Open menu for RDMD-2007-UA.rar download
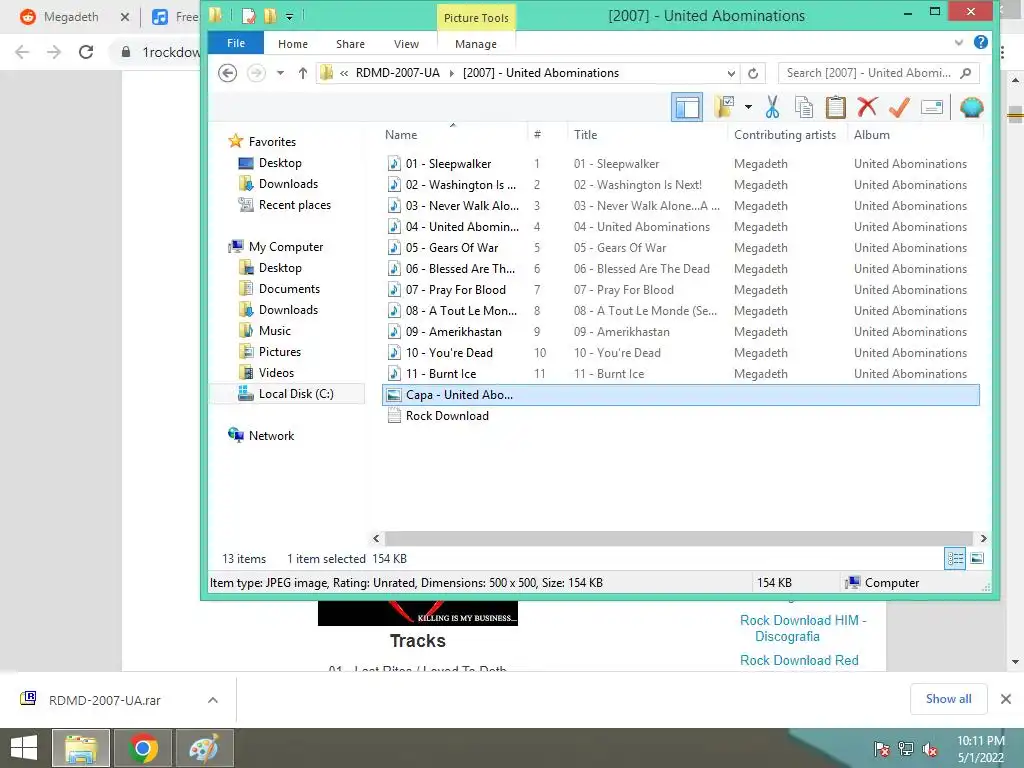 [213, 700]
